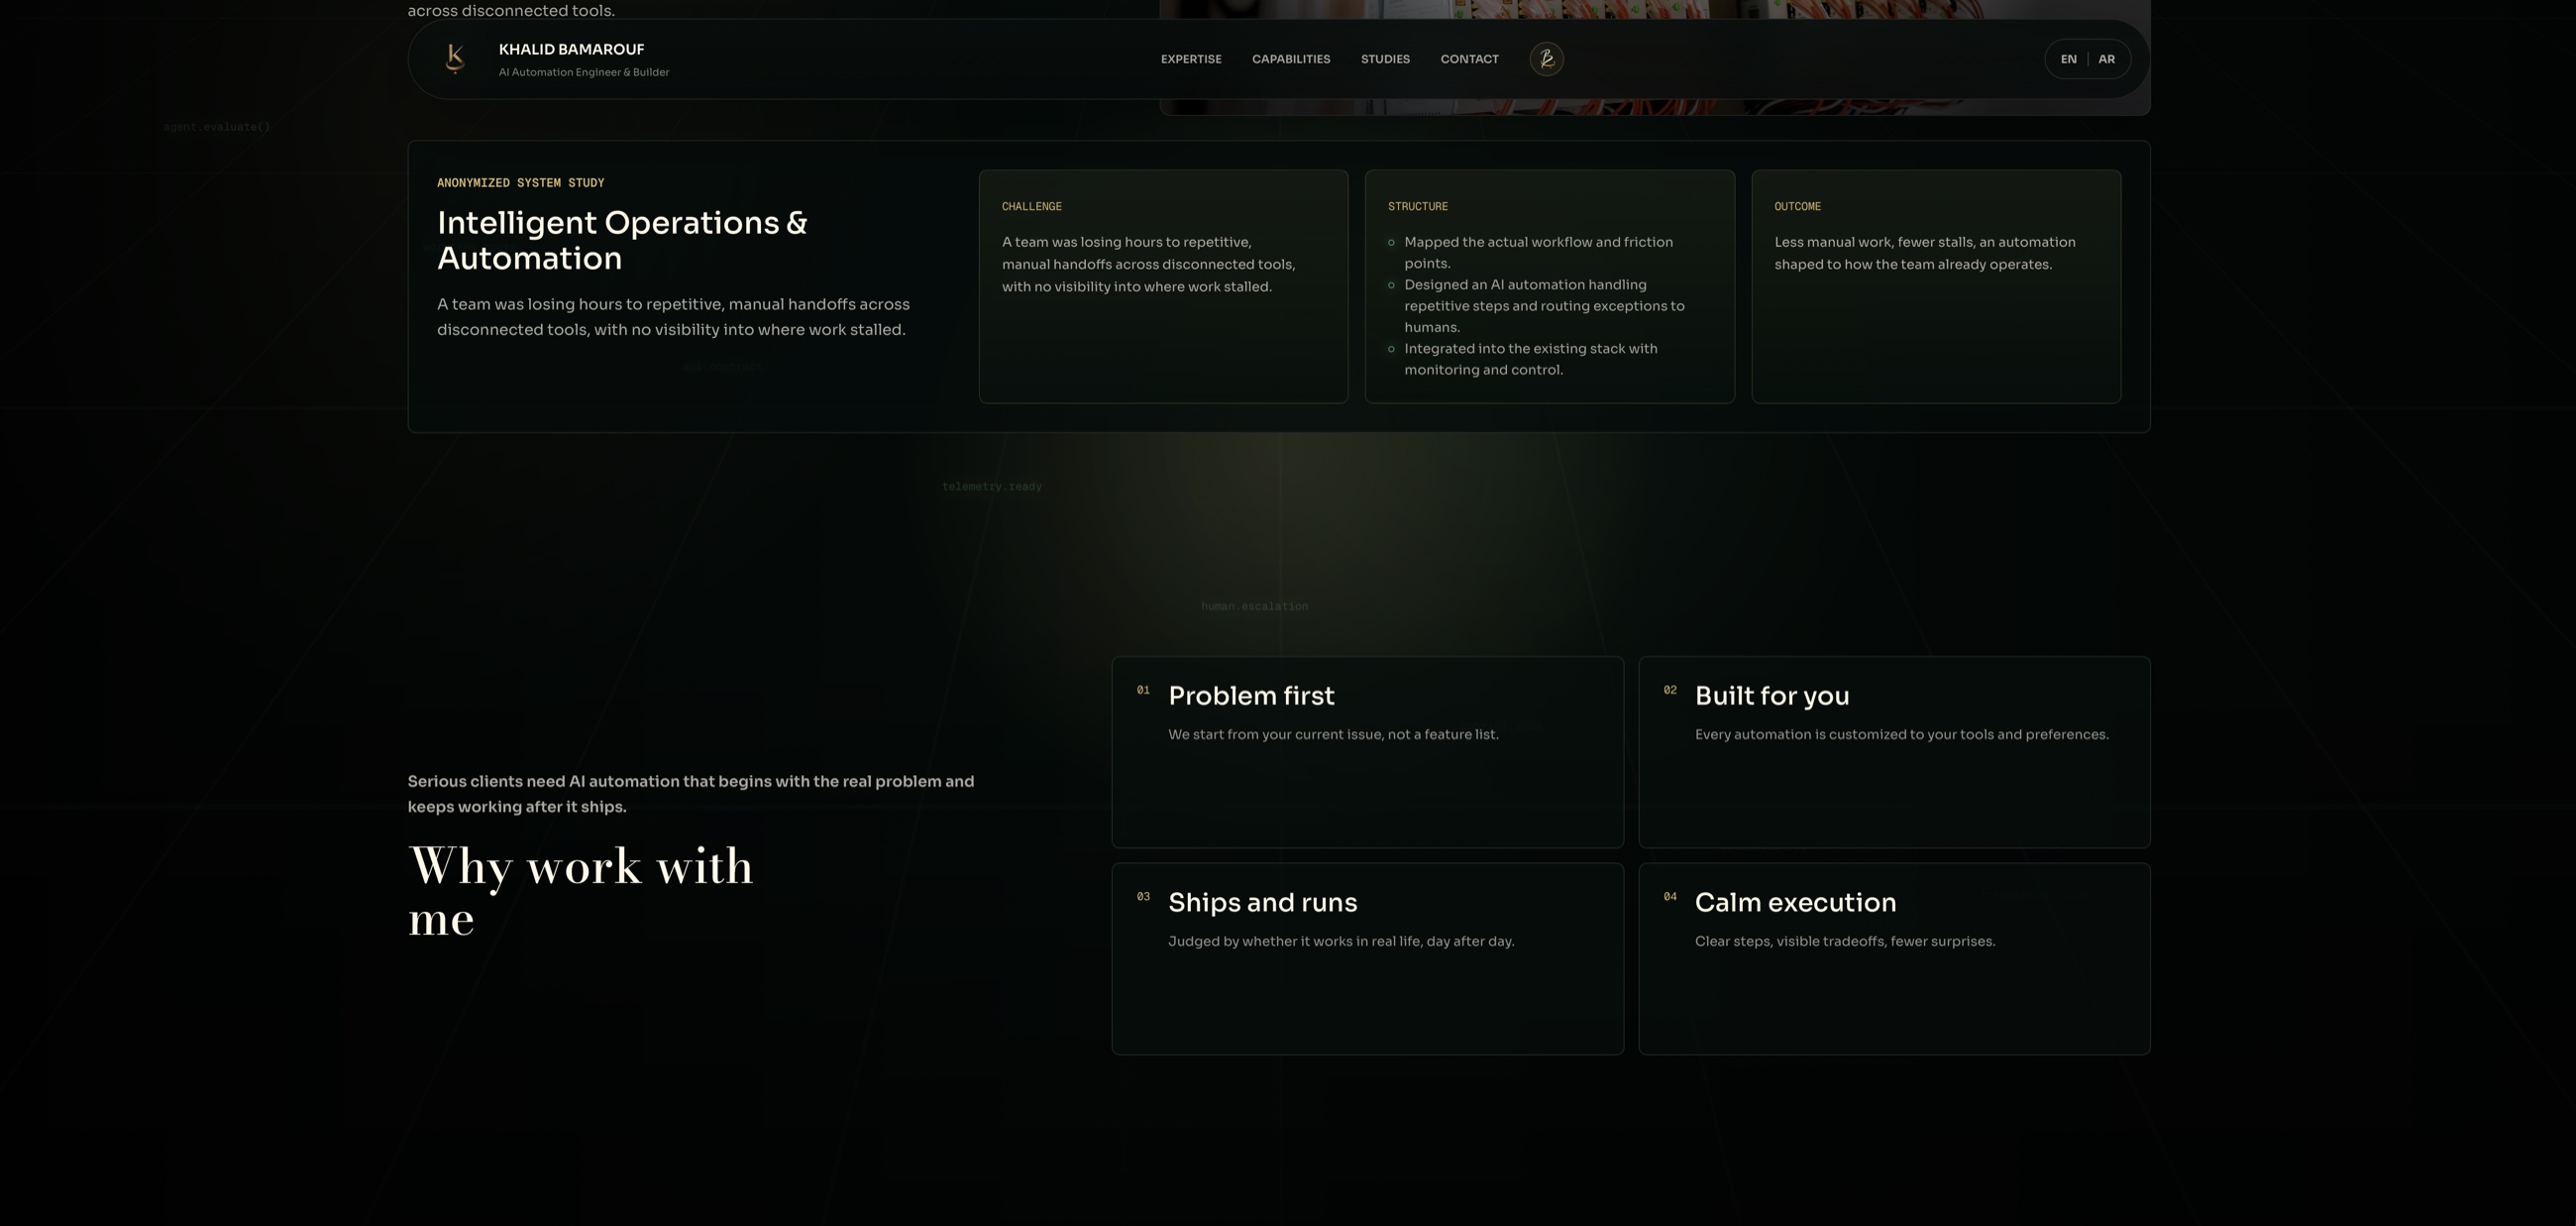Viewport: 2576px width, 1226px height.
Task: Click the Structure card label
Action: pos(1418,206)
